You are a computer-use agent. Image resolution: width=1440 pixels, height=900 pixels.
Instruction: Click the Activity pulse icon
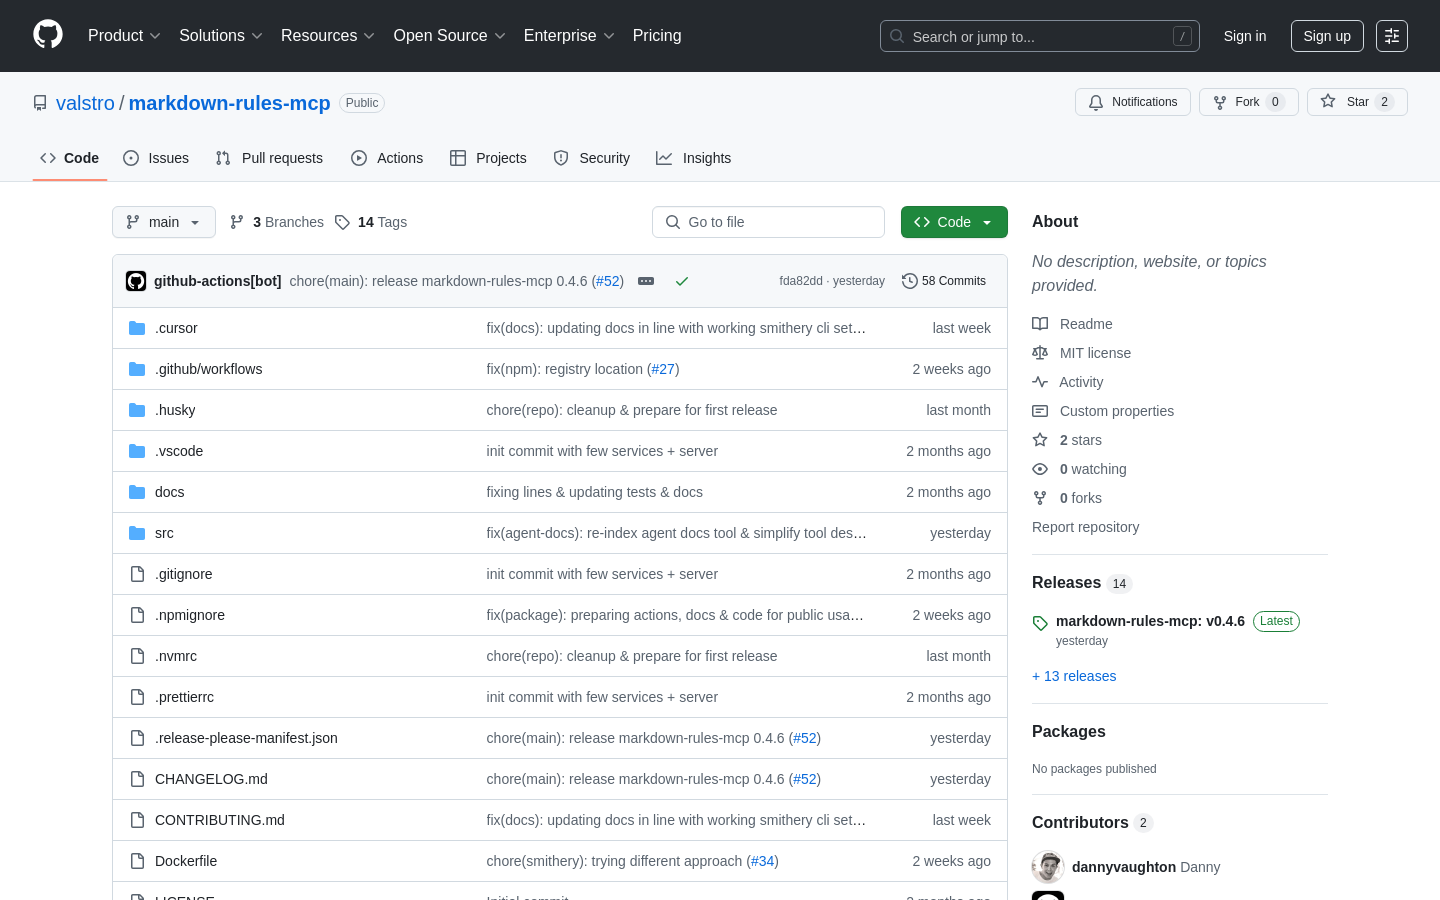point(1040,382)
